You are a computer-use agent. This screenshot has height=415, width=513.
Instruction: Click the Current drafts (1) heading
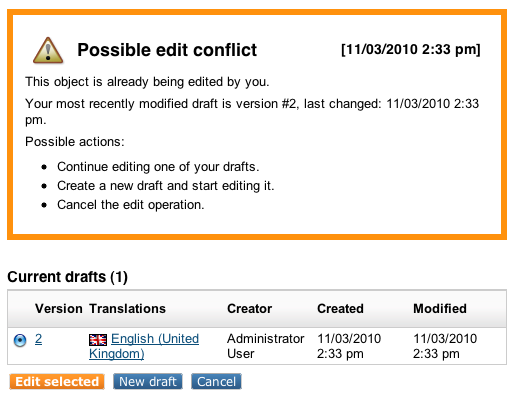(68, 277)
